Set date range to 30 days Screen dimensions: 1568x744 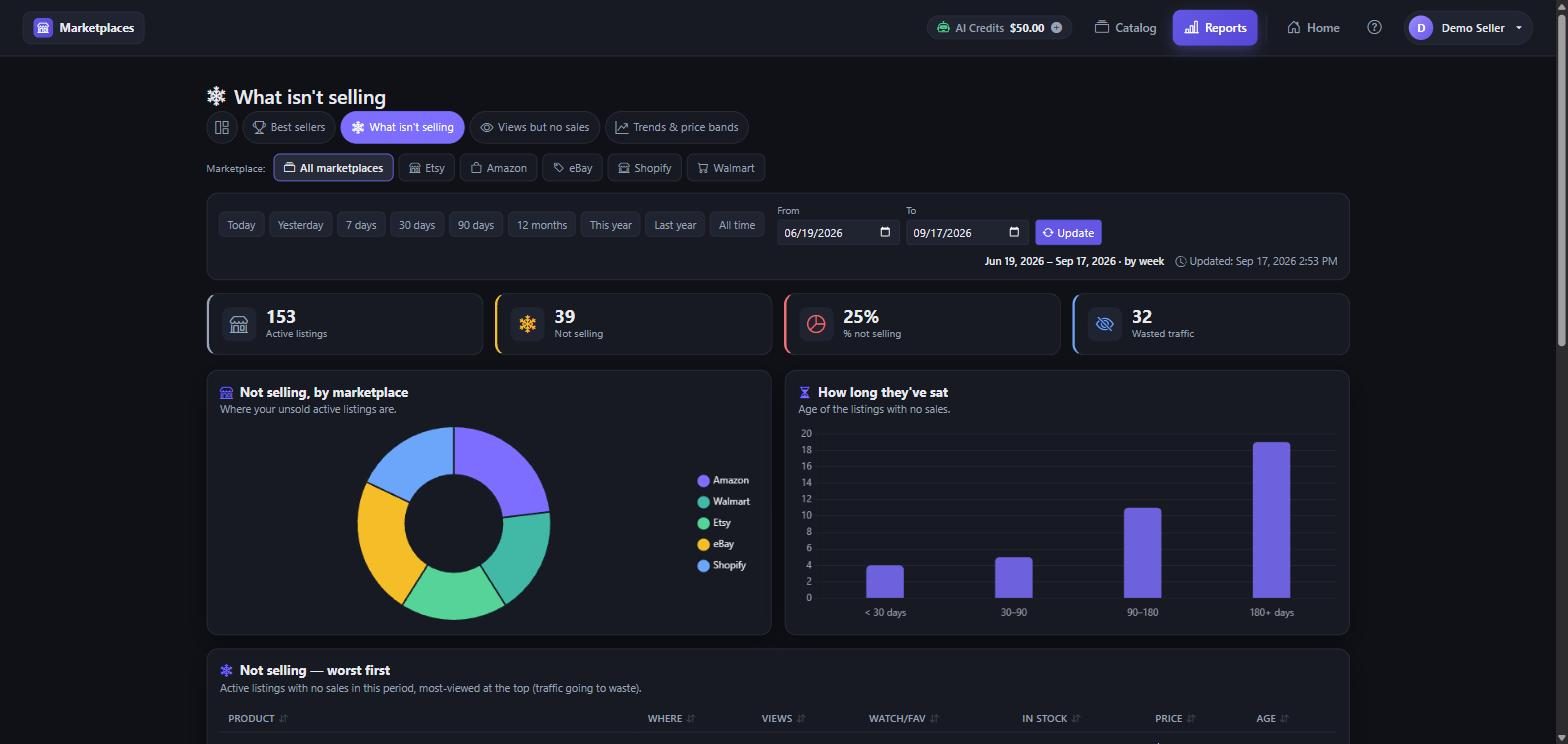tap(417, 225)
